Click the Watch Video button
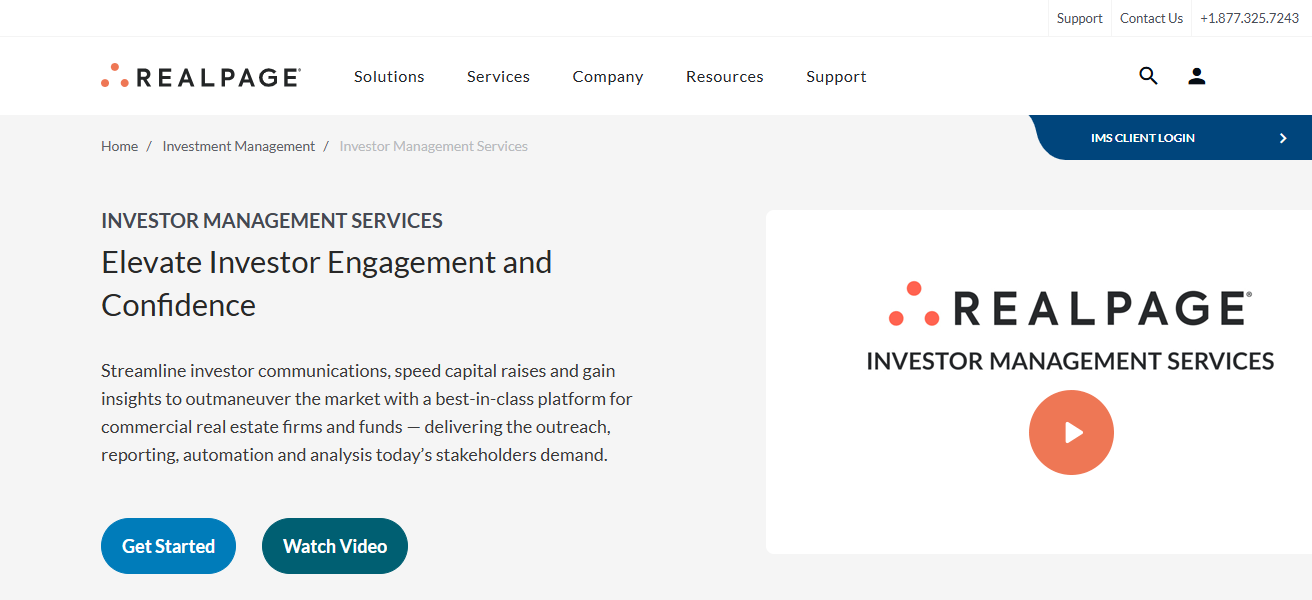Screen dimensions: 1312x600 [334, 546]
